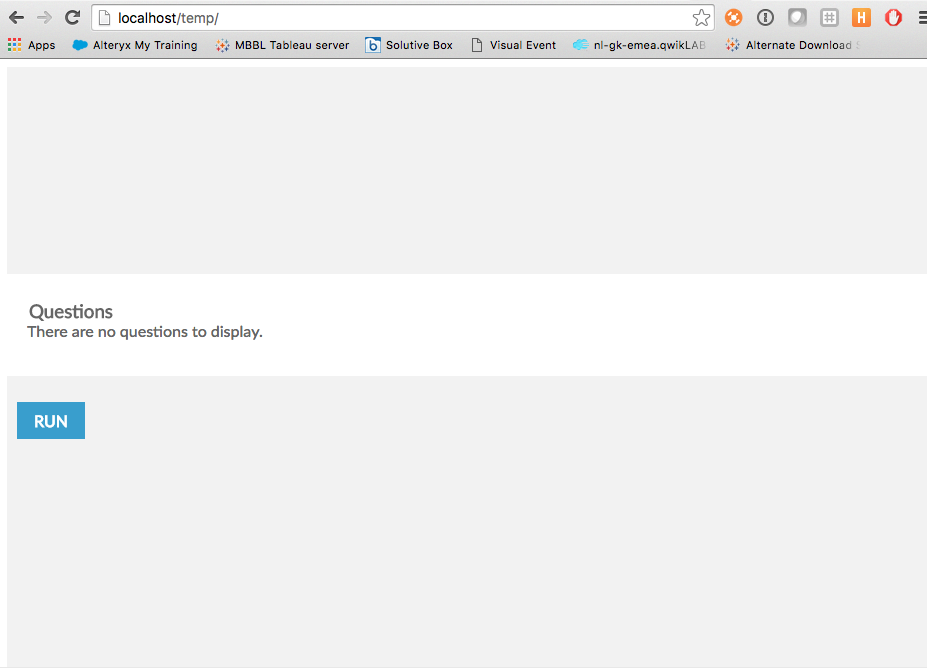
Task: Click the Ghostery shield extension icon
Action: 797,17
